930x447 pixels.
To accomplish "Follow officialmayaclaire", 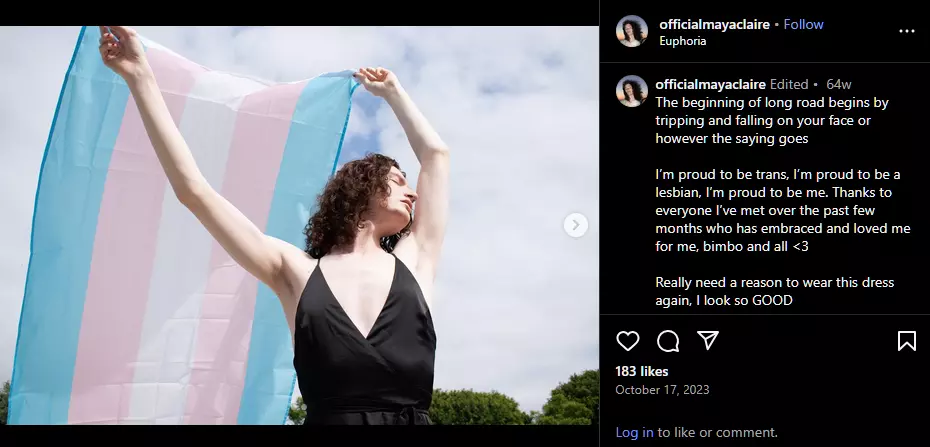I will tap(803, 24).
